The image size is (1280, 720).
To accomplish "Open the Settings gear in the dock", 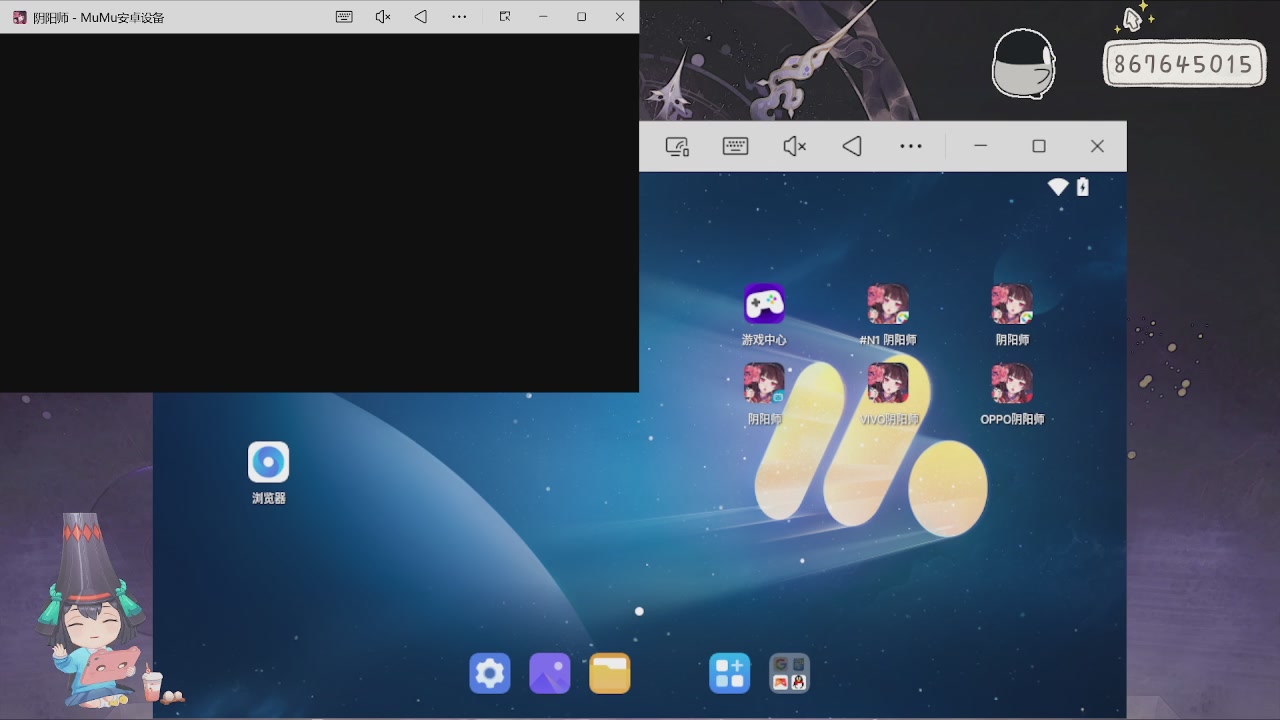I will (490, 674).
